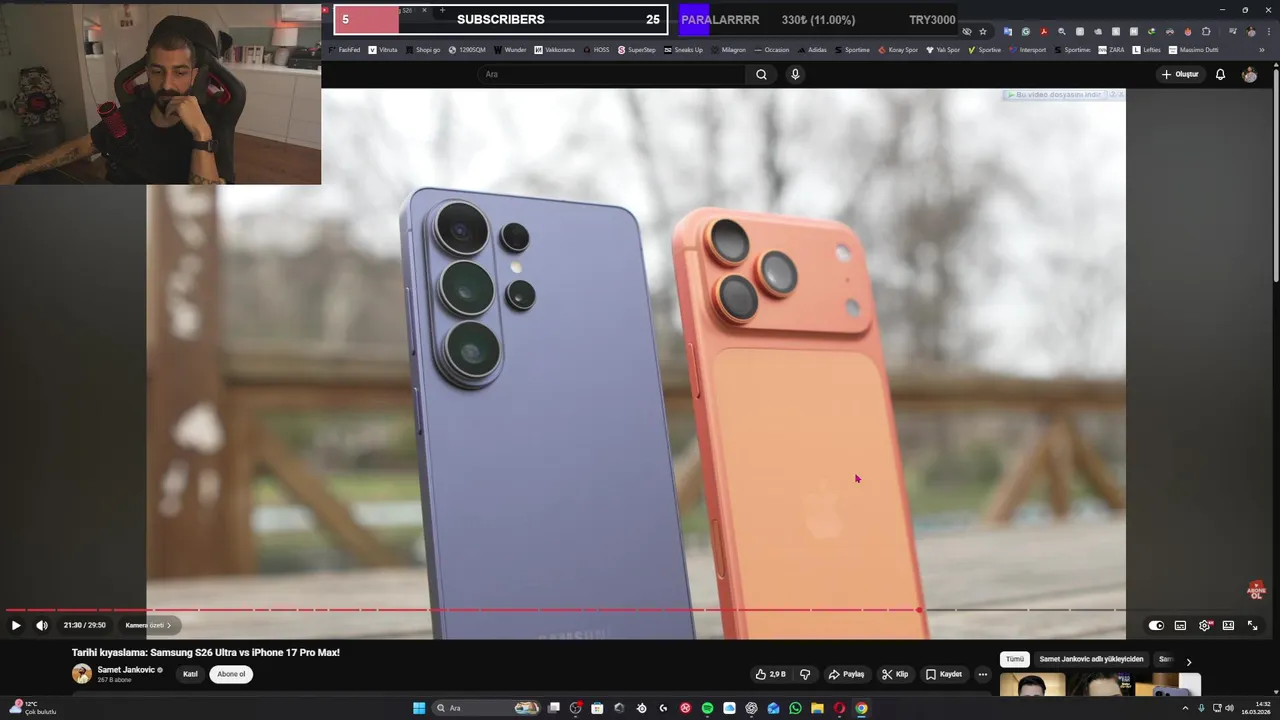The width and height of the screenshot is (1280, 720).
Task: Select the Samet Jankovic adlı yükleyiciden chip
Action: pos(1091,659)
